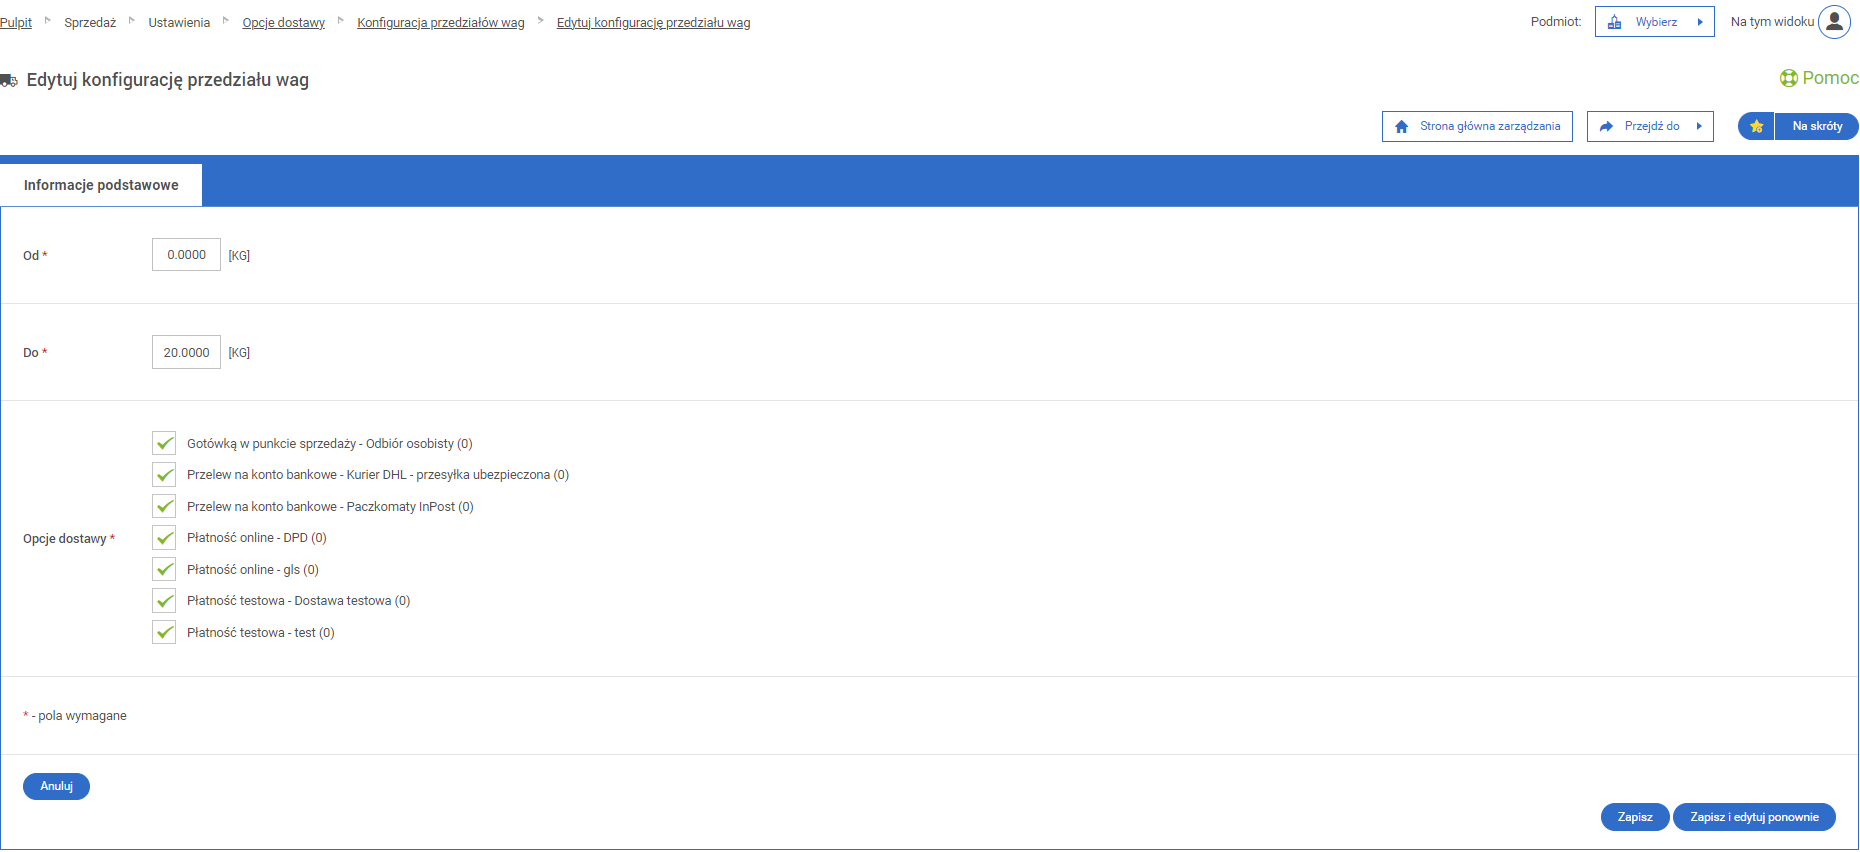Uncheck Płatność online - DPD checkbox
1860x852 pixels.
164,538
